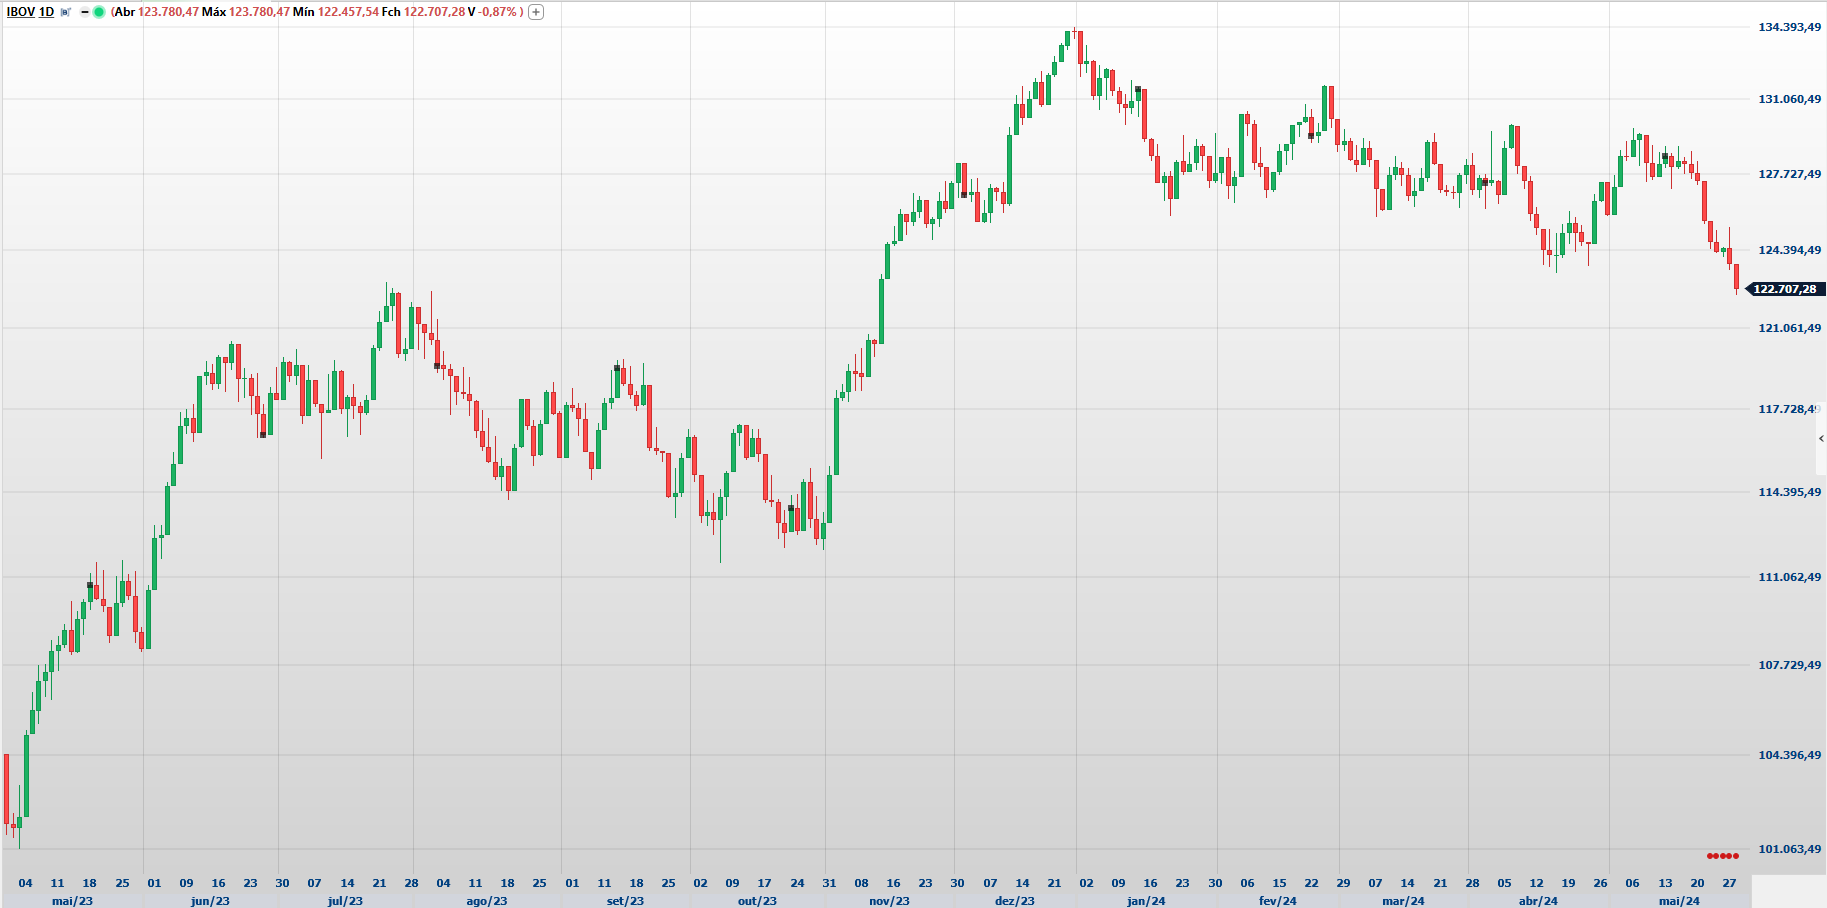The height and width of the screenshot is (908, 1827).
Task: Open the 1D timeframe selector
Action: pos(46,12)
